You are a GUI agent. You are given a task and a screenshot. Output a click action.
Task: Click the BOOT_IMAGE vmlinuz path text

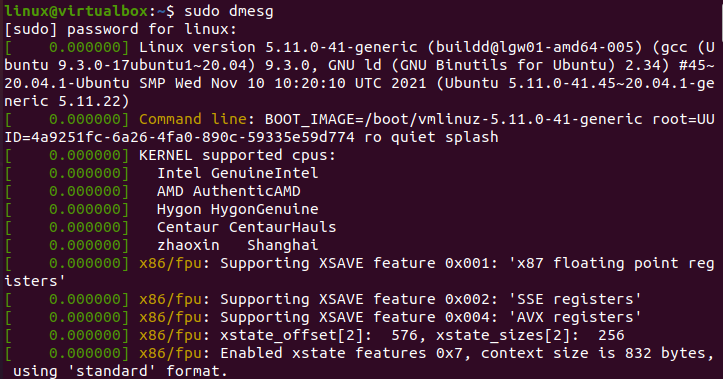(453, 119)
